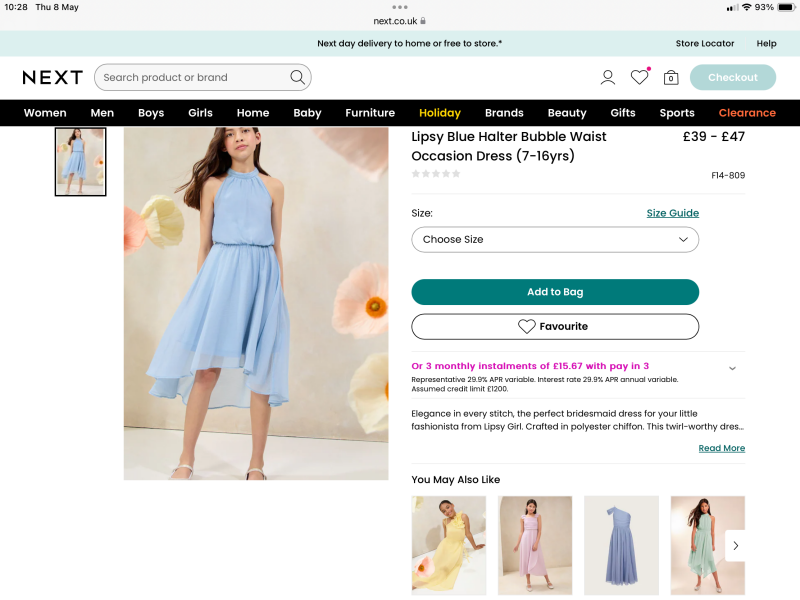Click the main blue dress product image
This screenshot has height=600, width=800.
256,304
